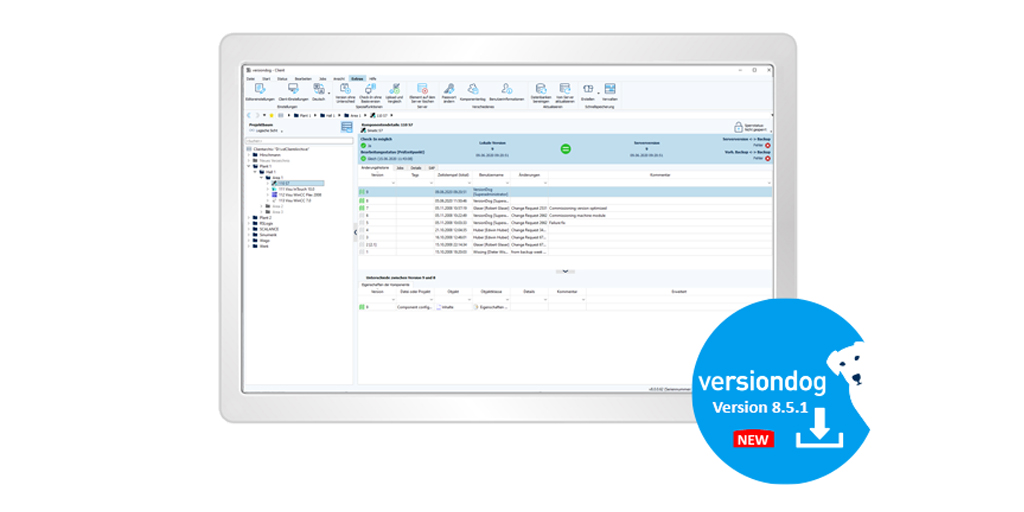Click Hall 1 in the breadcrumb
Viewport: 1024px width, 512px height.
(329, 115)
